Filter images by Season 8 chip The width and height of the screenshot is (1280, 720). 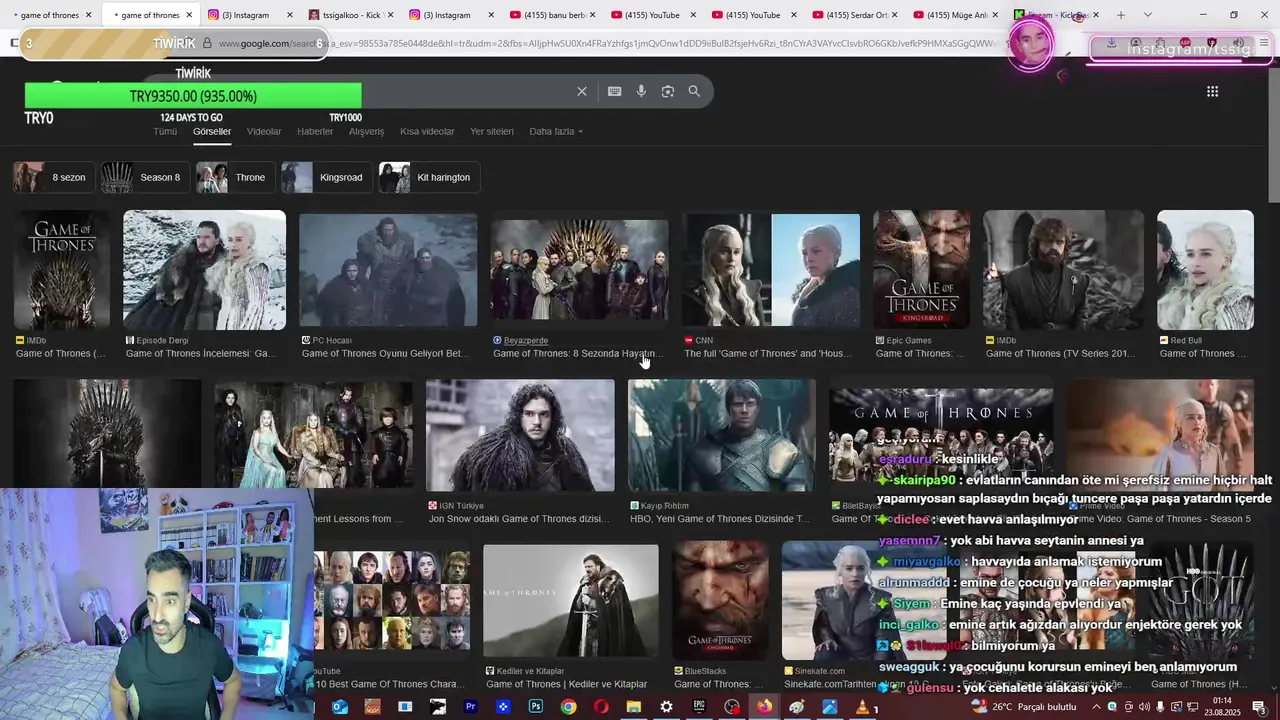pos(144,177)
